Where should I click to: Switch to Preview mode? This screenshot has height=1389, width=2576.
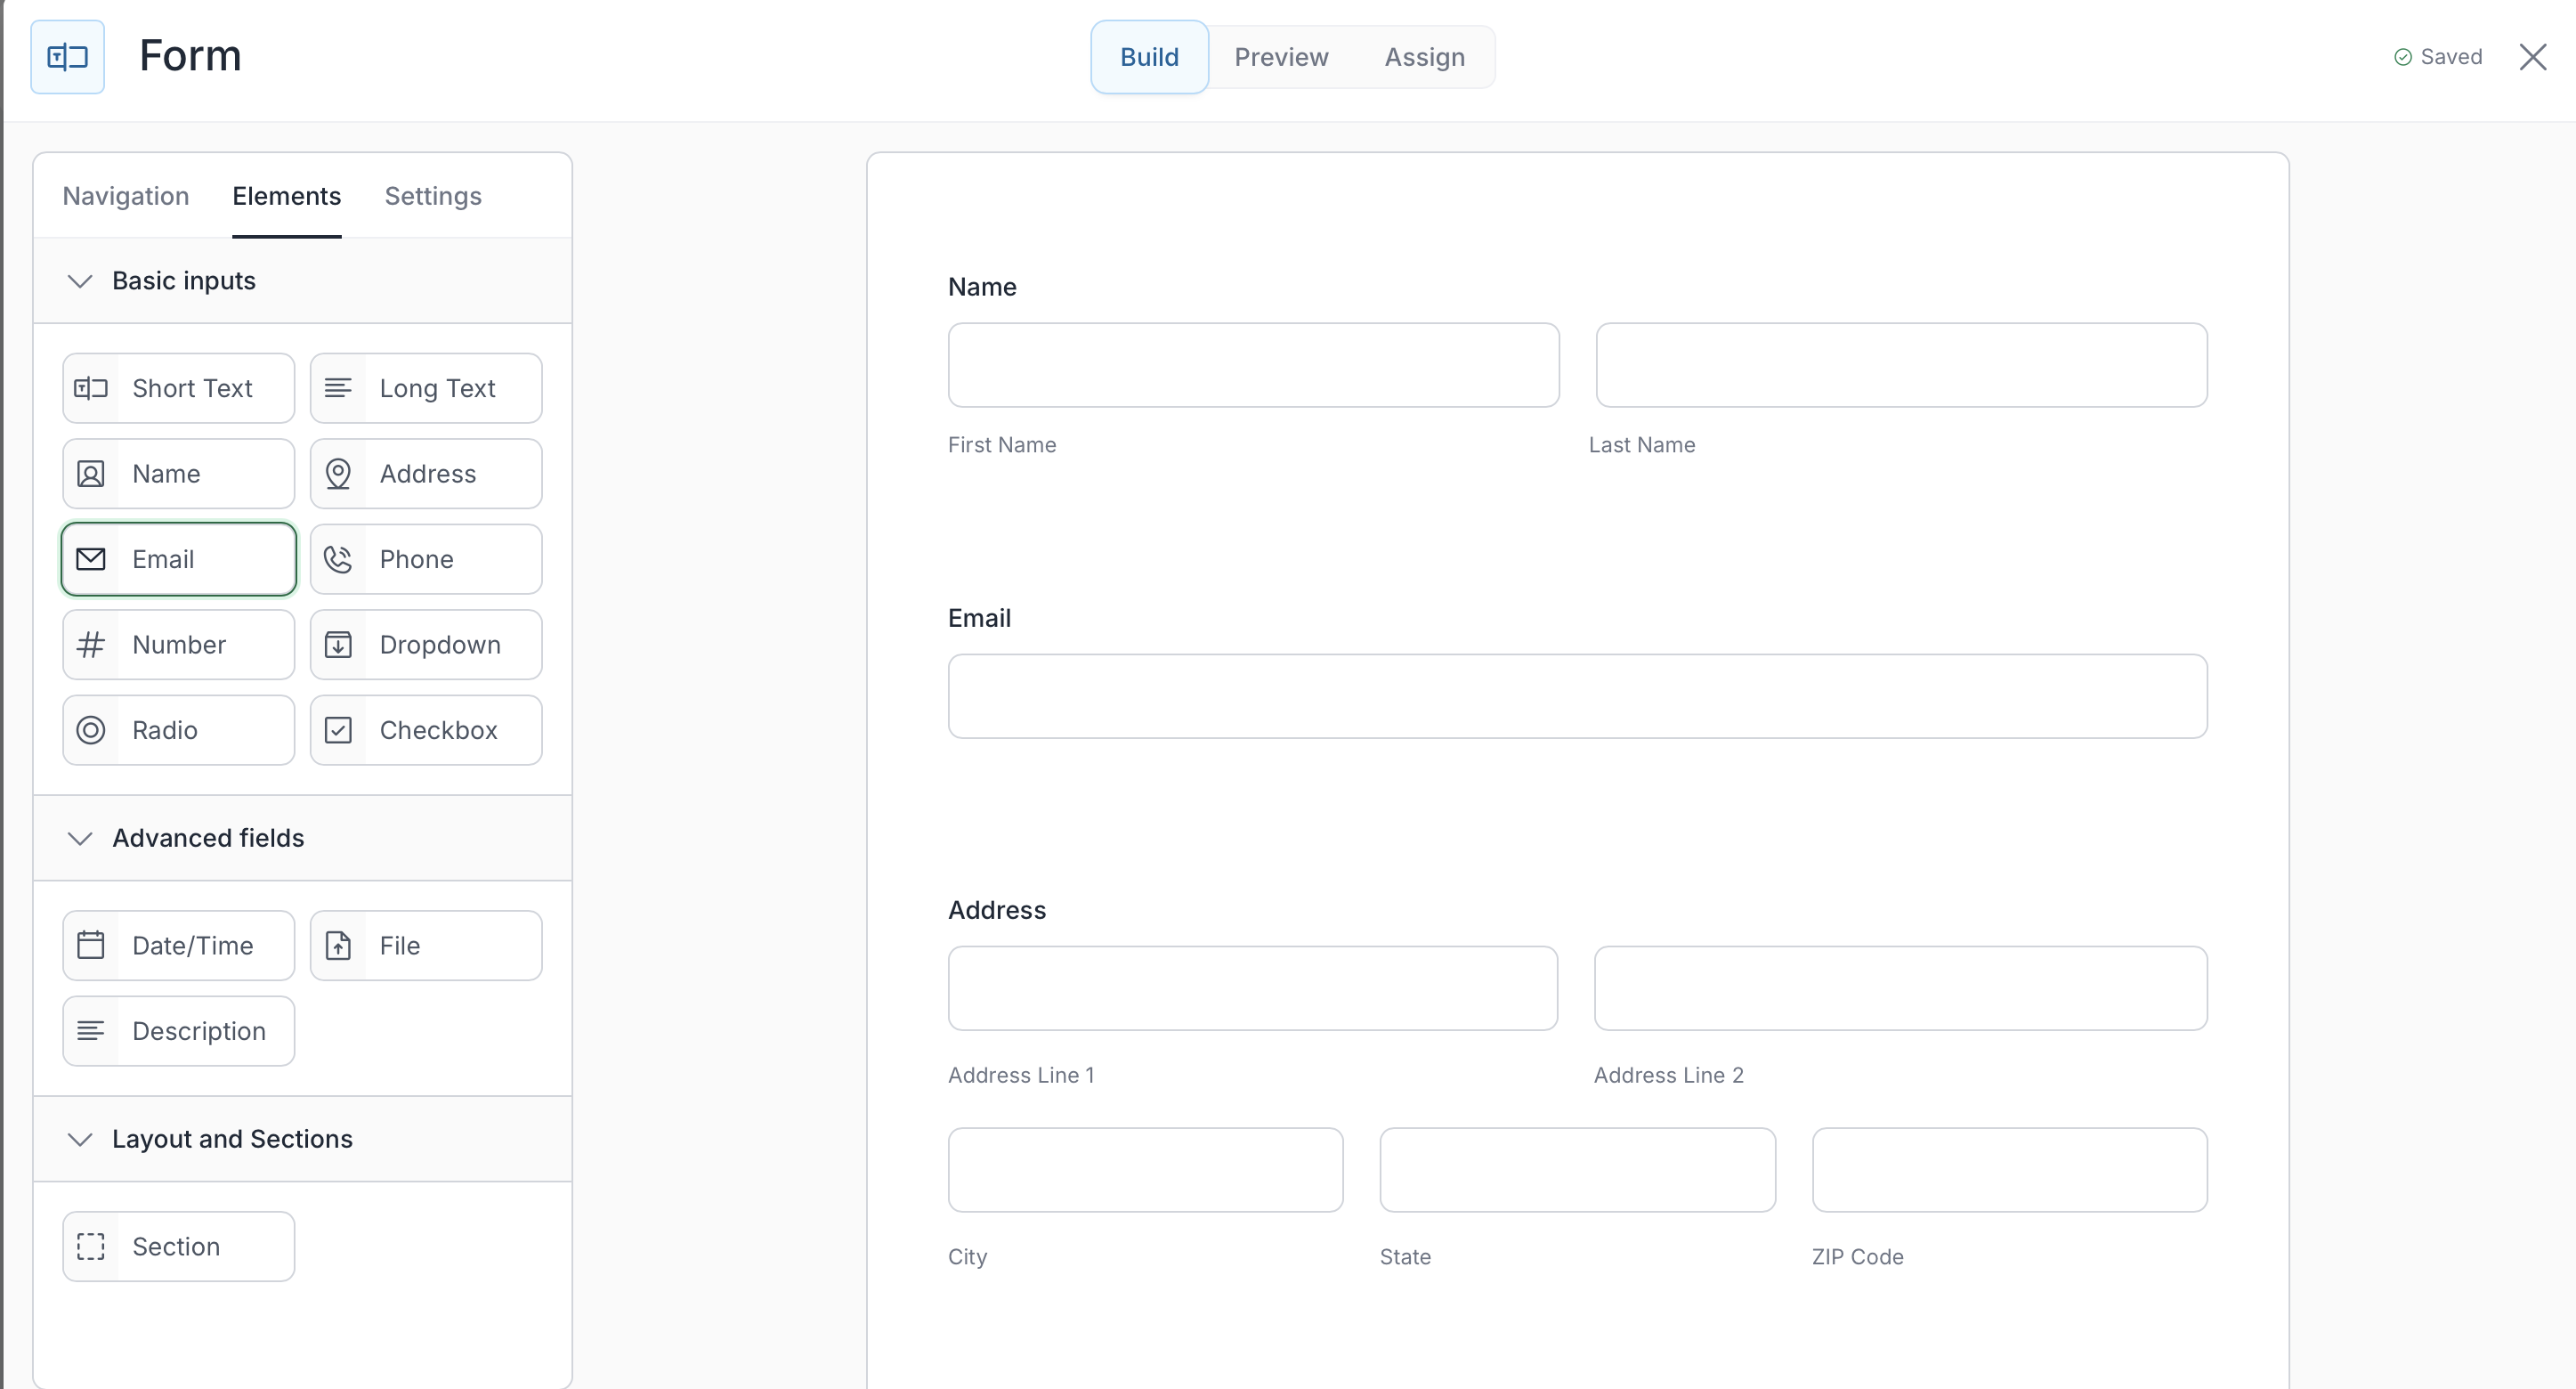tap(1281, 57)
